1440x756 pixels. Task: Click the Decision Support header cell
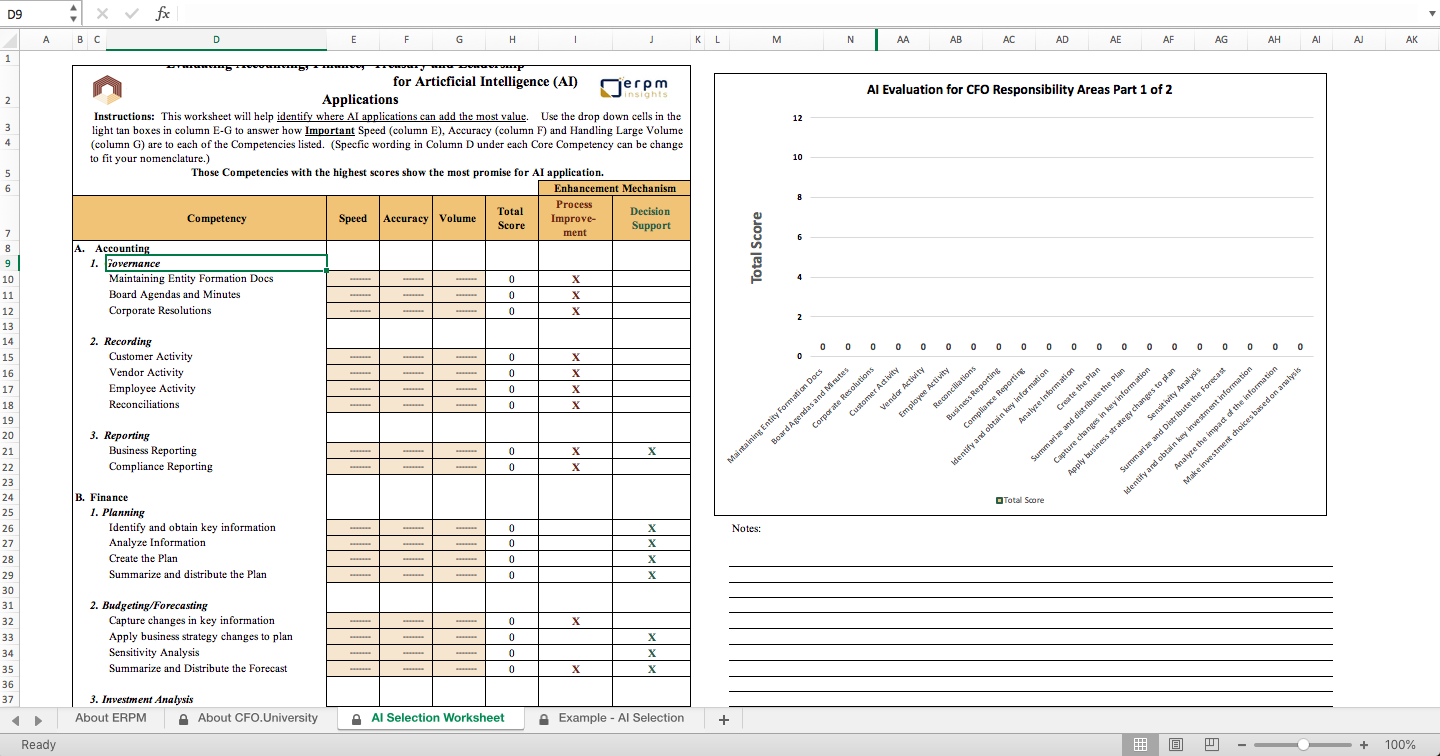coord(651,218)
